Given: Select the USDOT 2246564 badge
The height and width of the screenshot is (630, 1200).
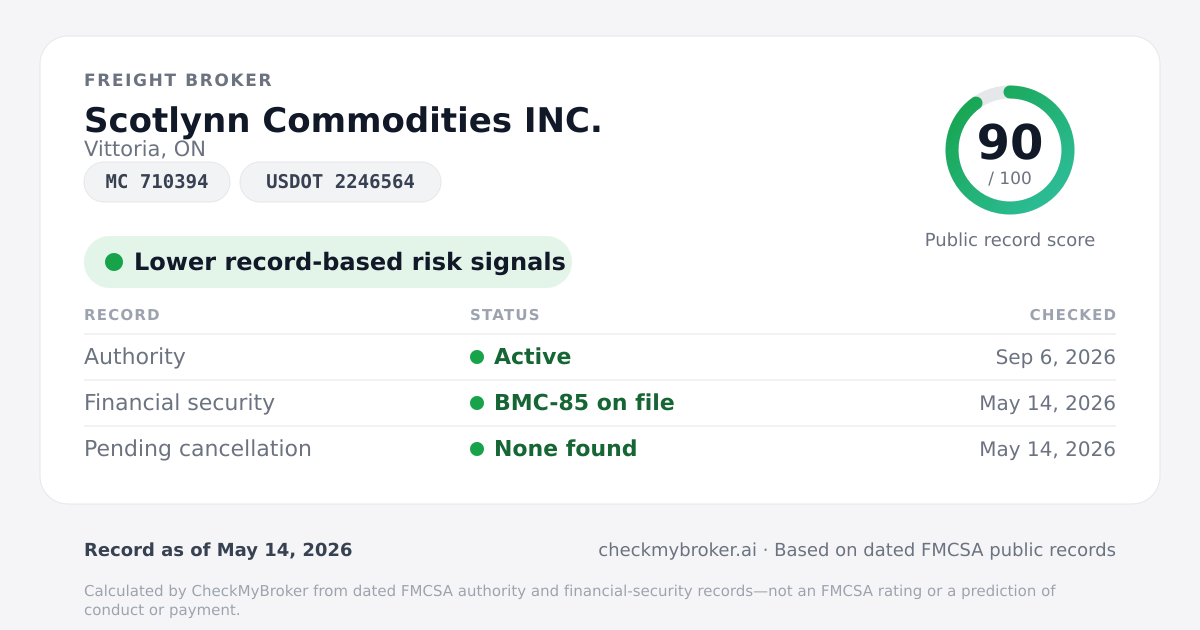Looking at the screenshot, I should [340, 182].
